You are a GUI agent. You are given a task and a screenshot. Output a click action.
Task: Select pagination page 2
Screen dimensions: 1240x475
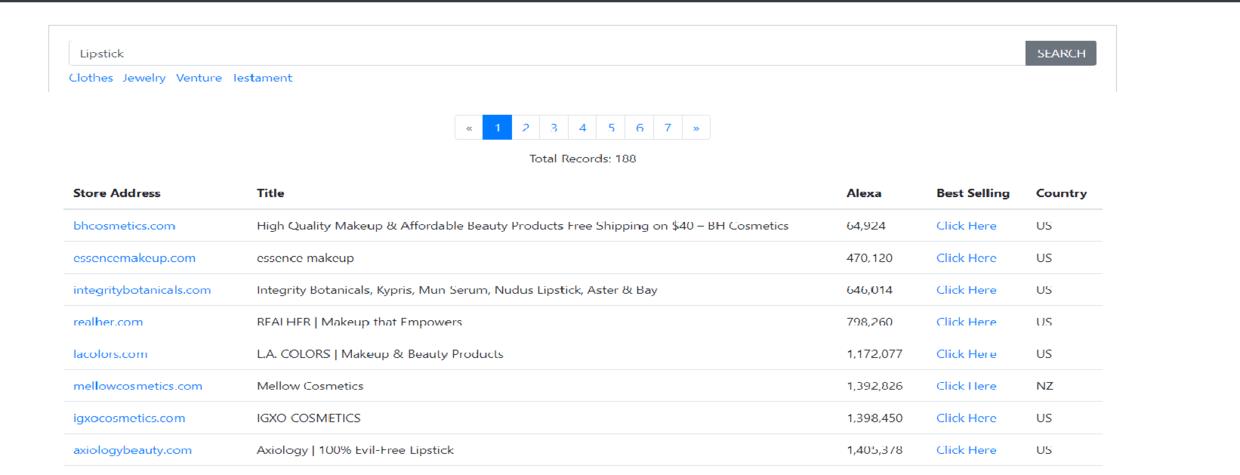pos(526,128)
